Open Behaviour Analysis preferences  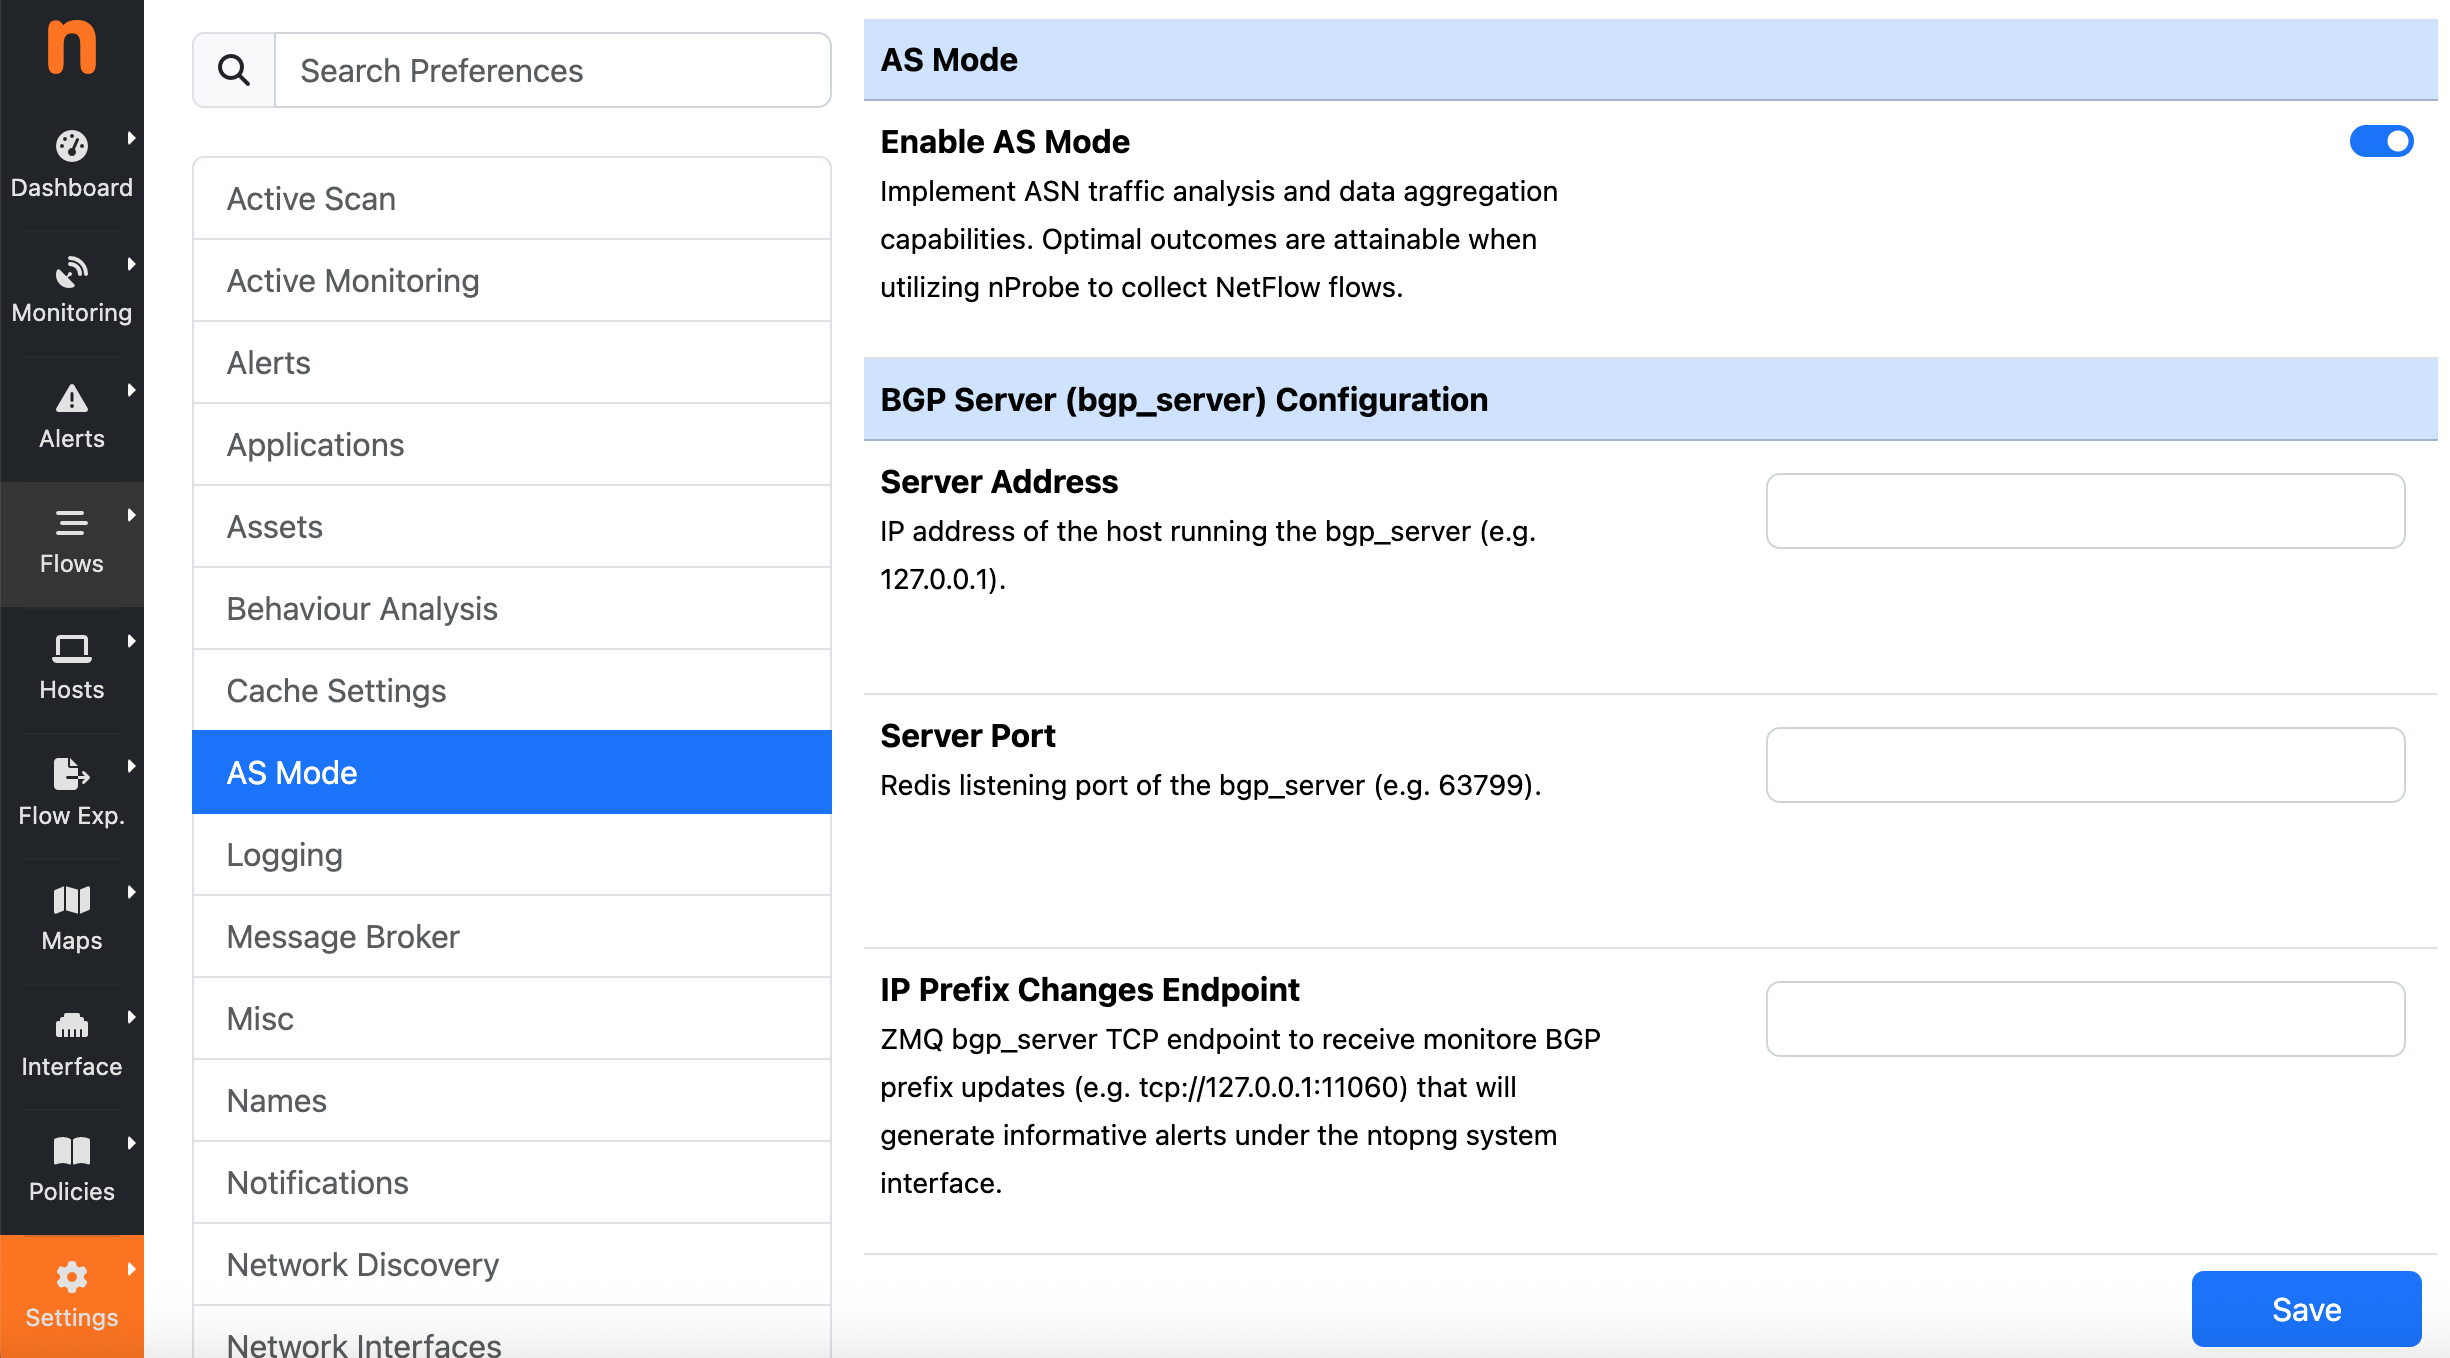(x=512, y=609)
